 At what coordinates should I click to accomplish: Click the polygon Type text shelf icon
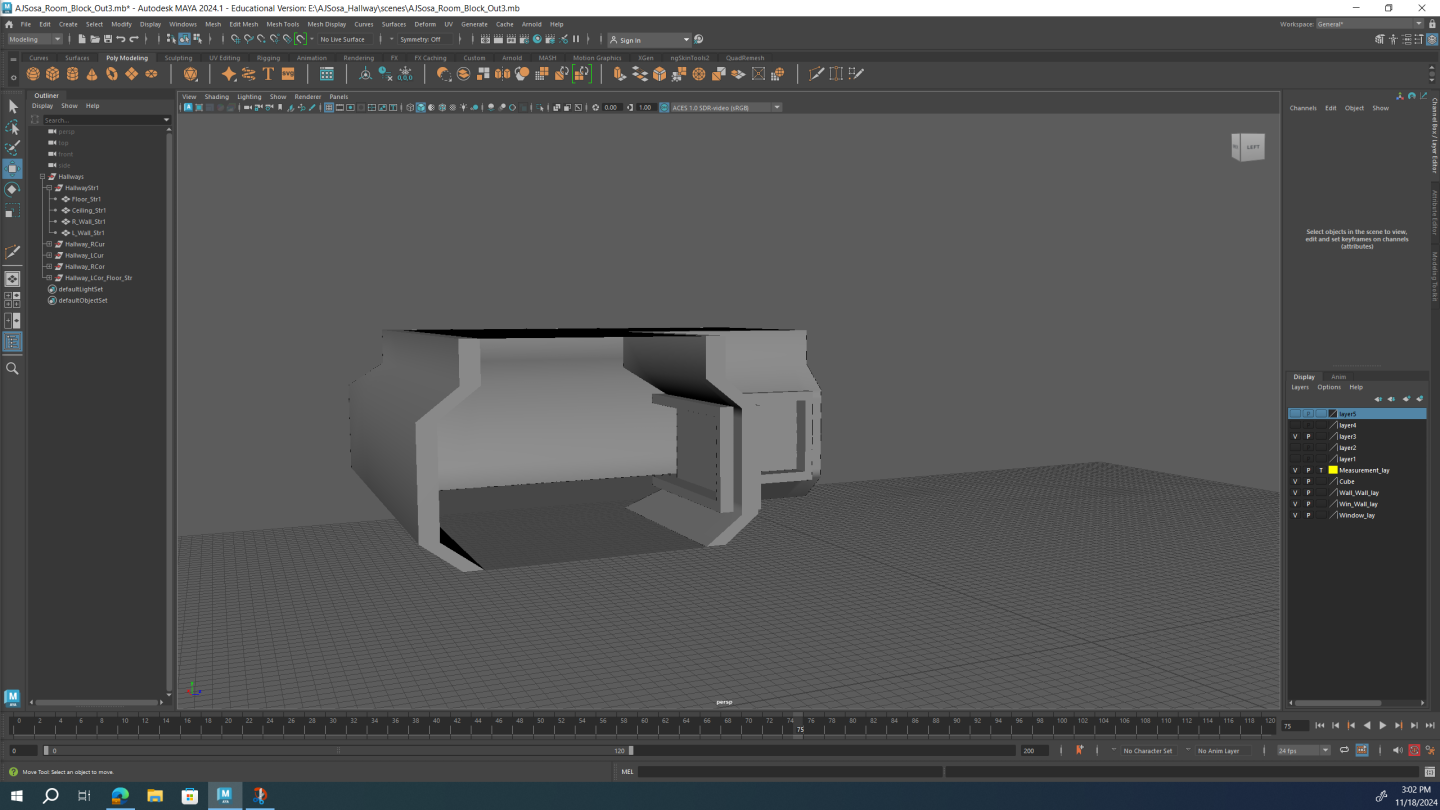coord(268,74)
